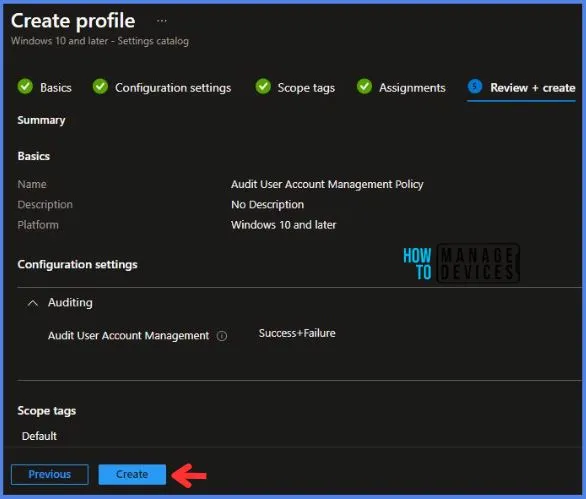This screenshot has width=586, height=499.
Task: Select the Review + create tab
Action: [533, 88]
